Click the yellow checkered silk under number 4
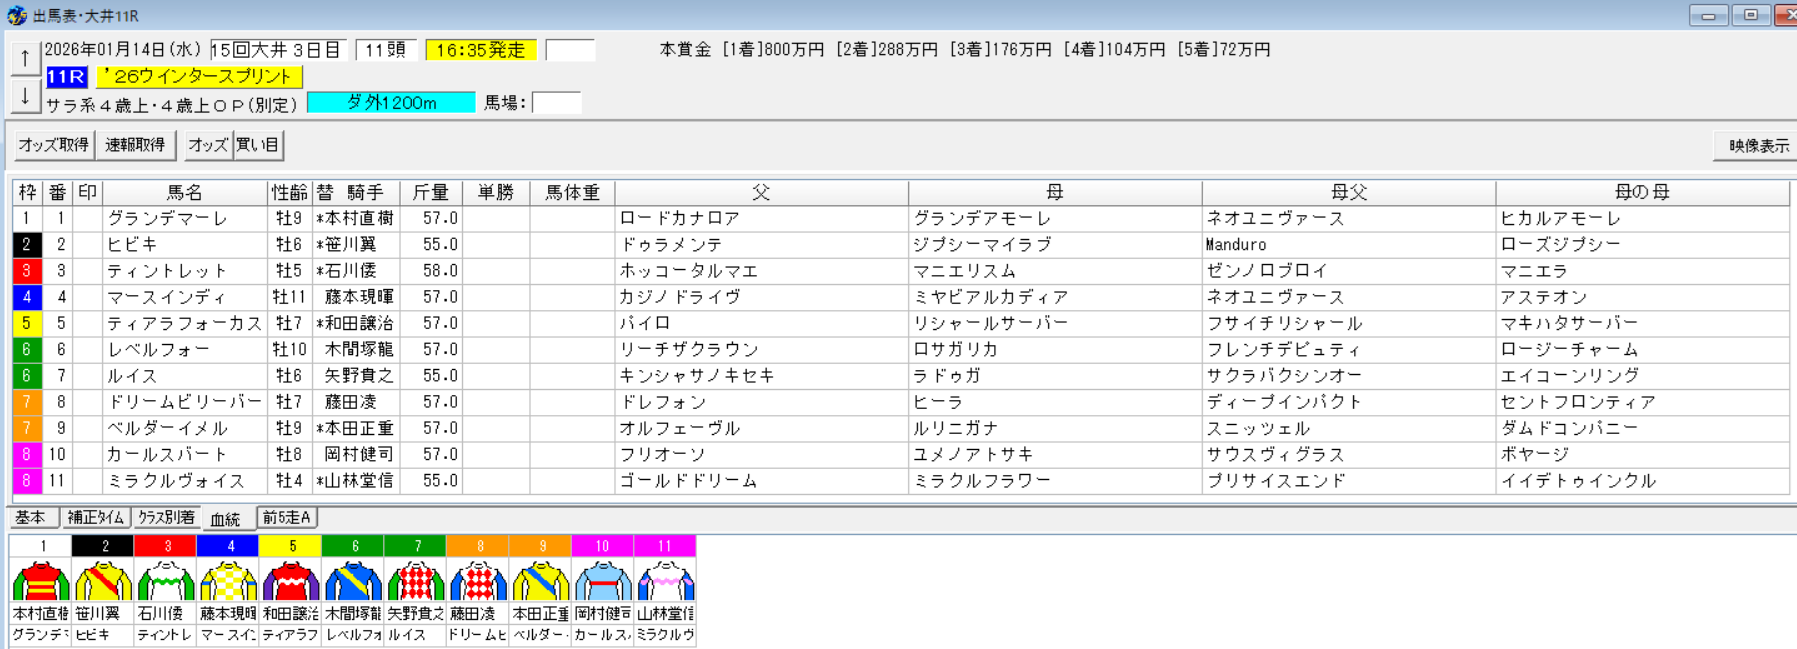The width and height of the screenshot is (1797, 649). pyautogui.click(x=228, y=581)
